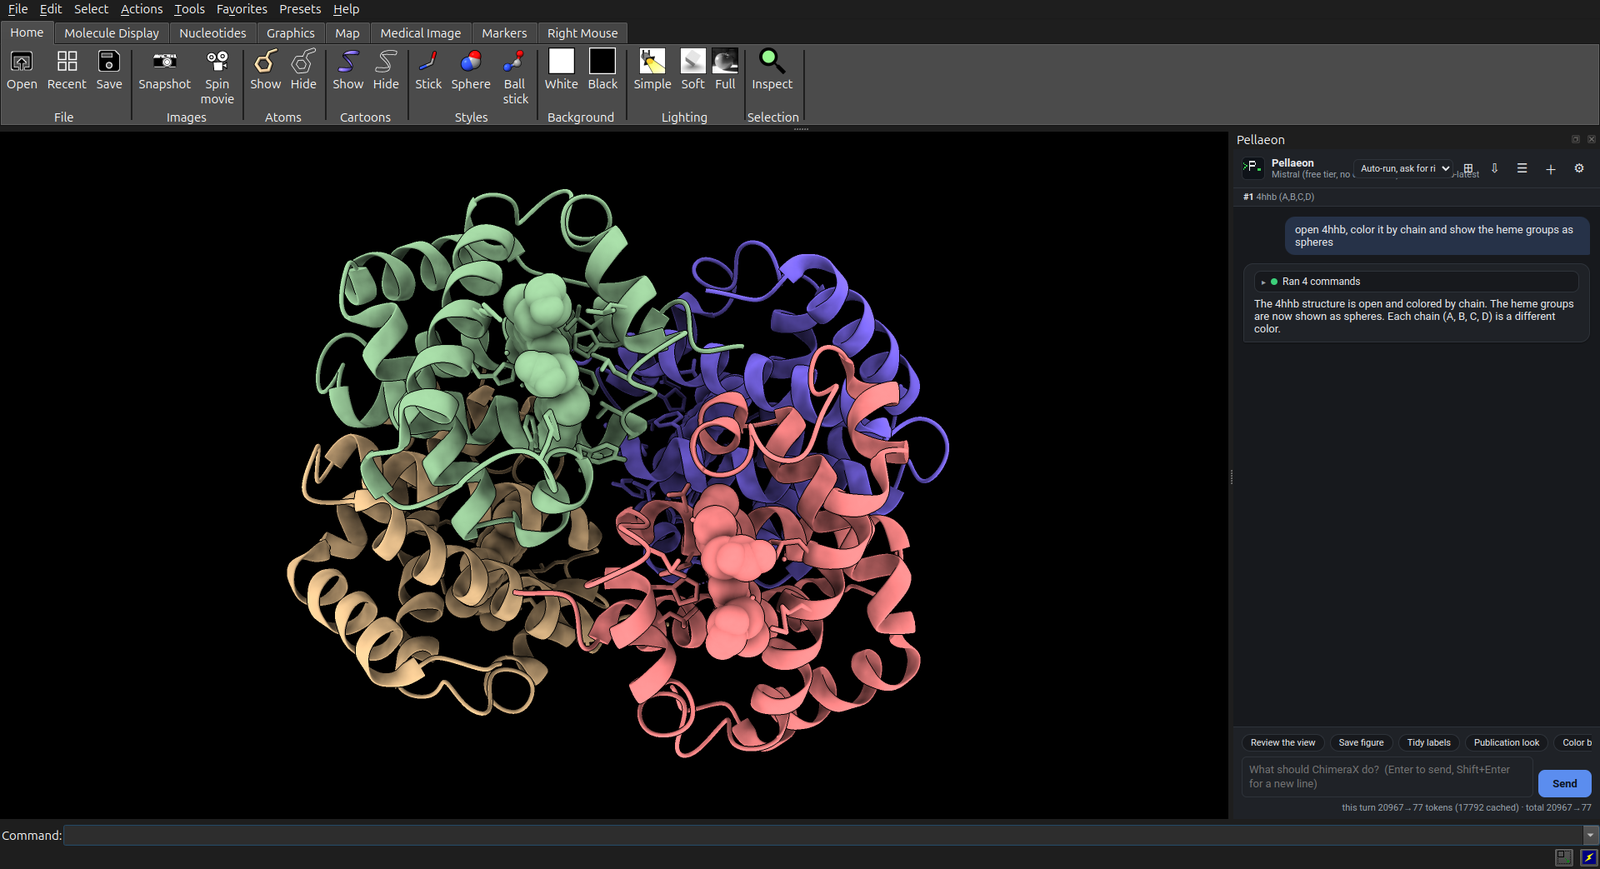Toggle the Pellaeon panel list-view icon

point(1522,169)
